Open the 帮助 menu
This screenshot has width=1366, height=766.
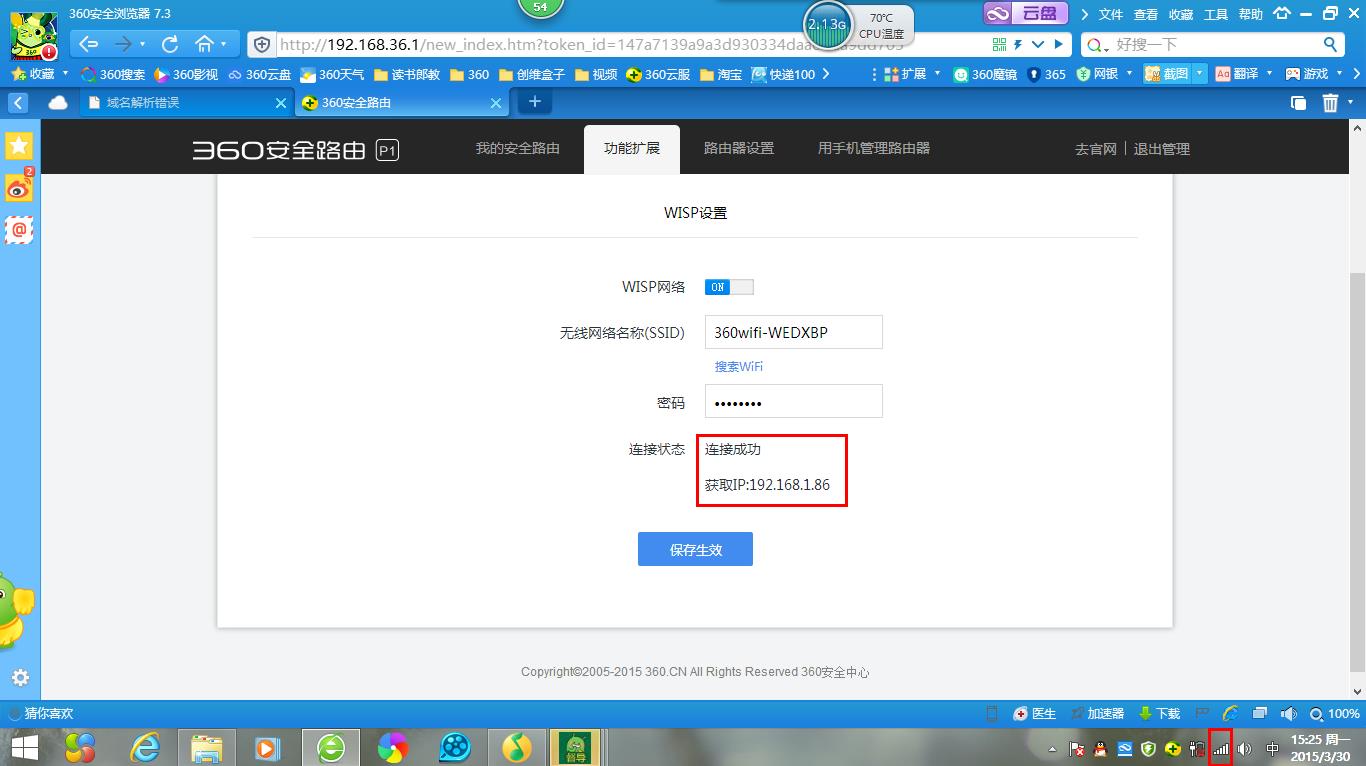(x=1251, y=14)
